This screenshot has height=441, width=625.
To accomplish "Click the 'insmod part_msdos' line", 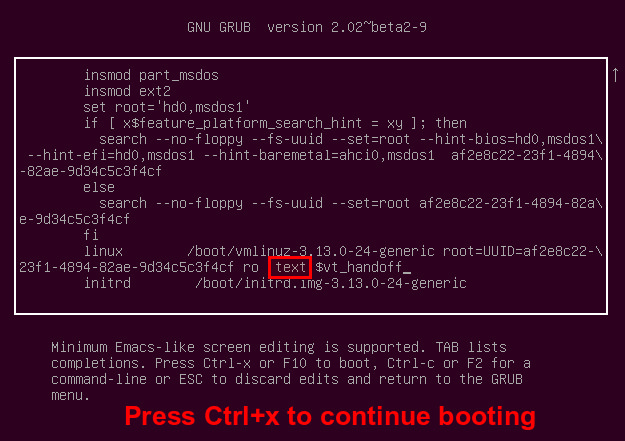I will 151,75.
